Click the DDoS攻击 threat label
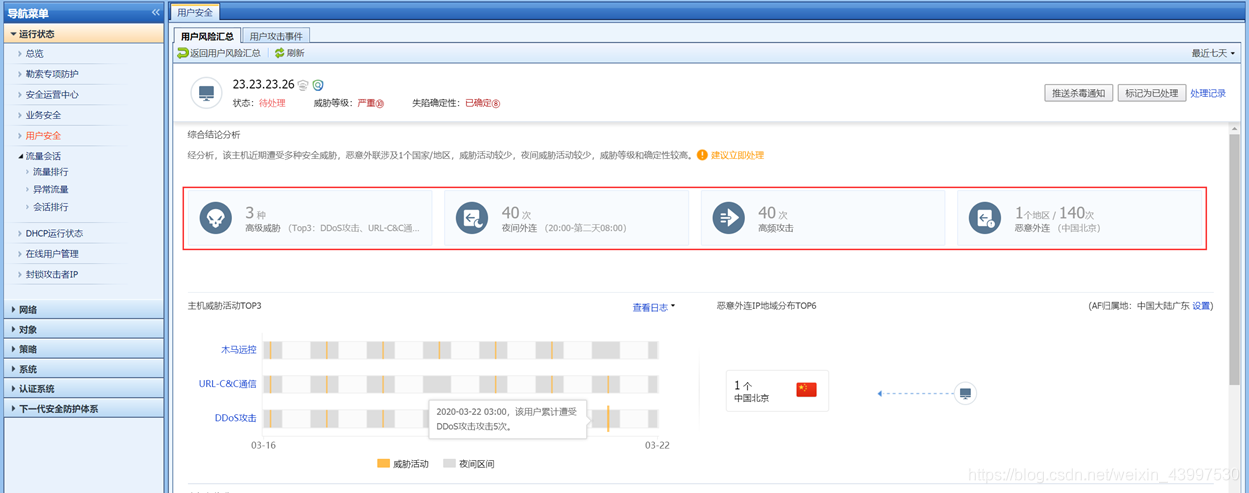The height and width of the screenshot is (493, 1249). pos(236,417)
